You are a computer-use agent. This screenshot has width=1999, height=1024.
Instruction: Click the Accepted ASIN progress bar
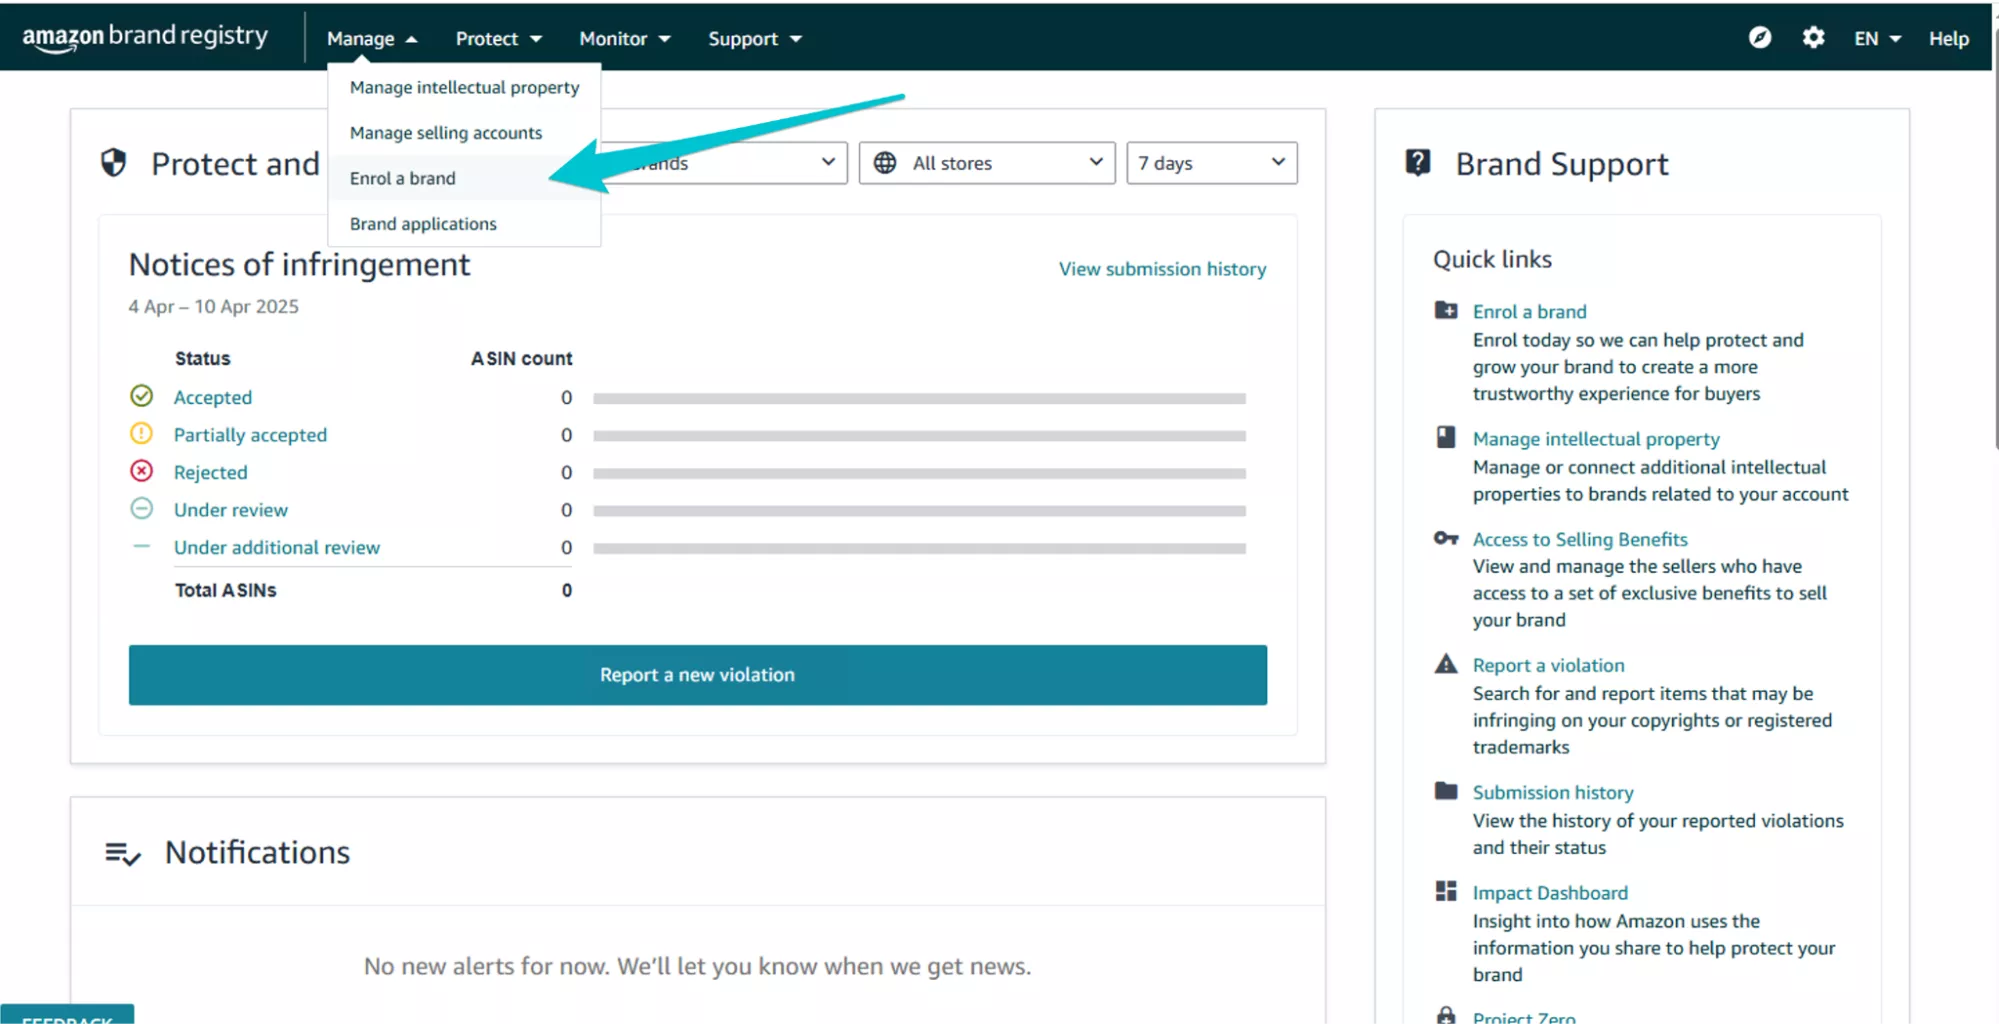click(x=919, y=398)
